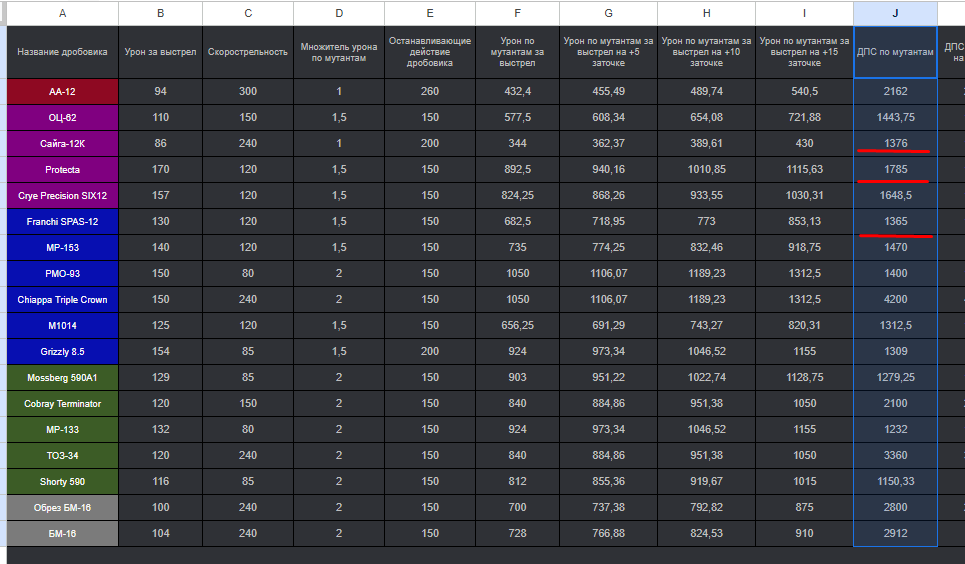Click Shorty 590 DPS value 1150,33

click(895, 481)
